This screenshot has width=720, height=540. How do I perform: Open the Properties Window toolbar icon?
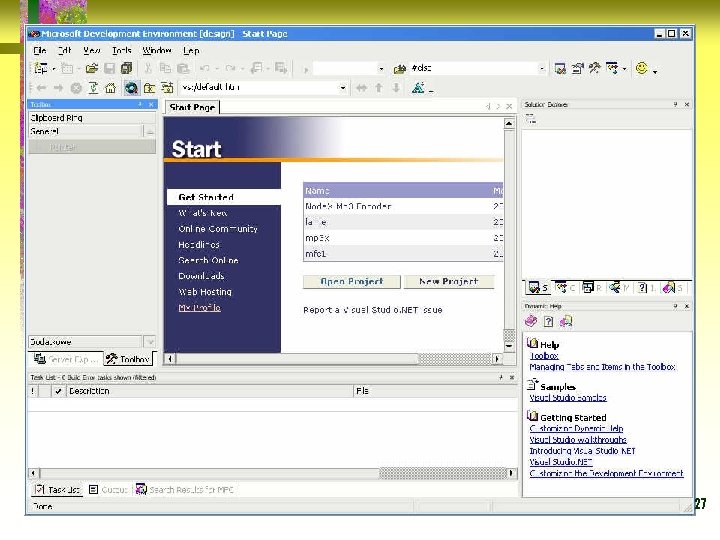click(577, 68)
